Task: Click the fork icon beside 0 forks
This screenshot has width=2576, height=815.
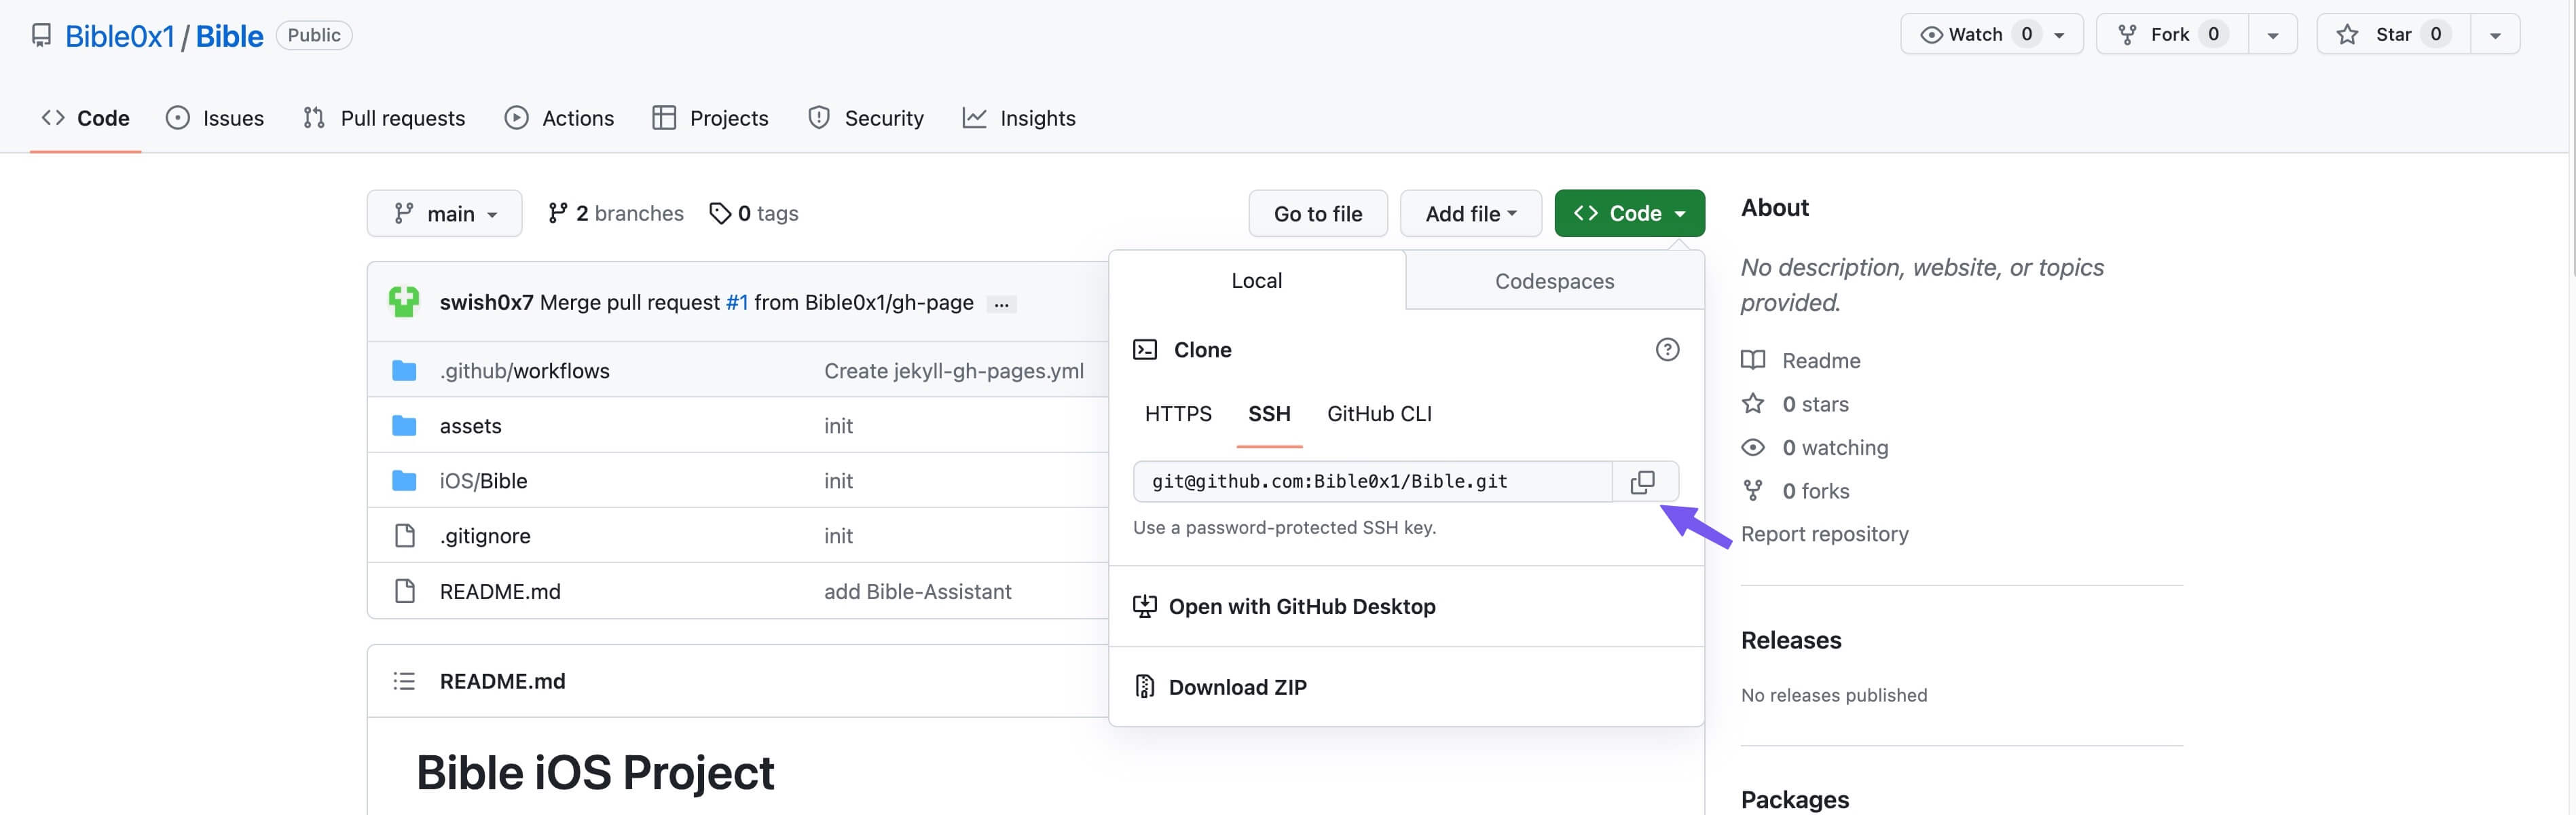Action: 1753,491
